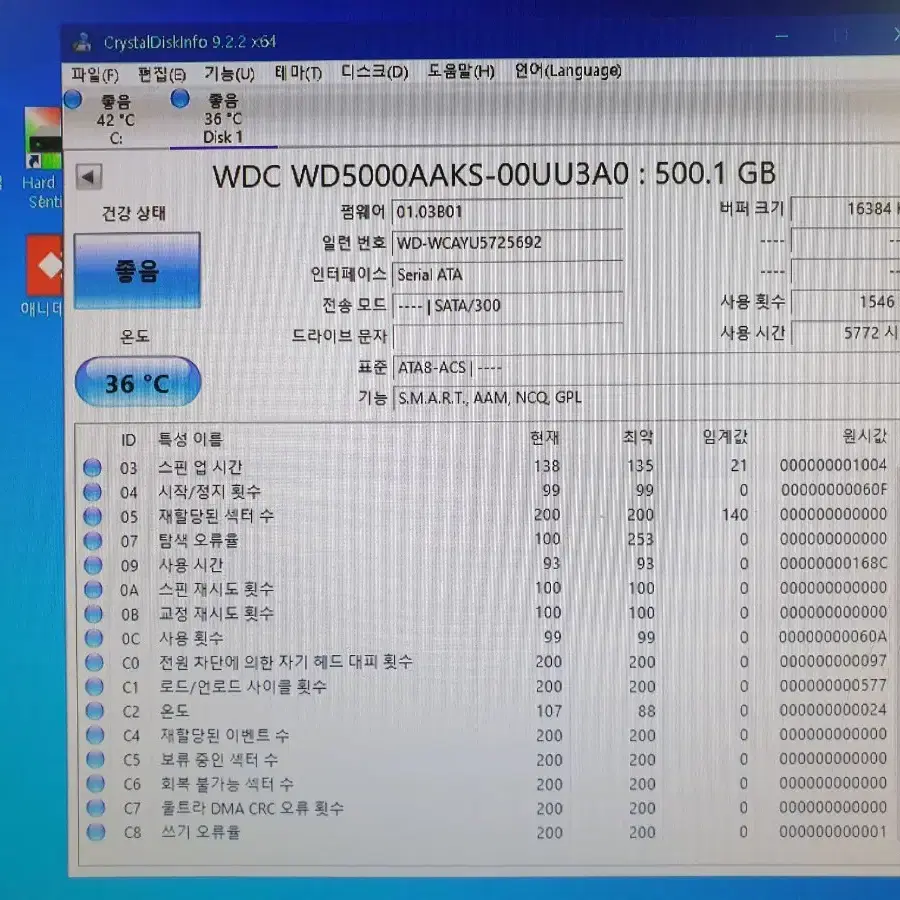Click status dot for 05 재할당된 섹터 수
Screen dimensions: 900x900
tap(92, 517)
